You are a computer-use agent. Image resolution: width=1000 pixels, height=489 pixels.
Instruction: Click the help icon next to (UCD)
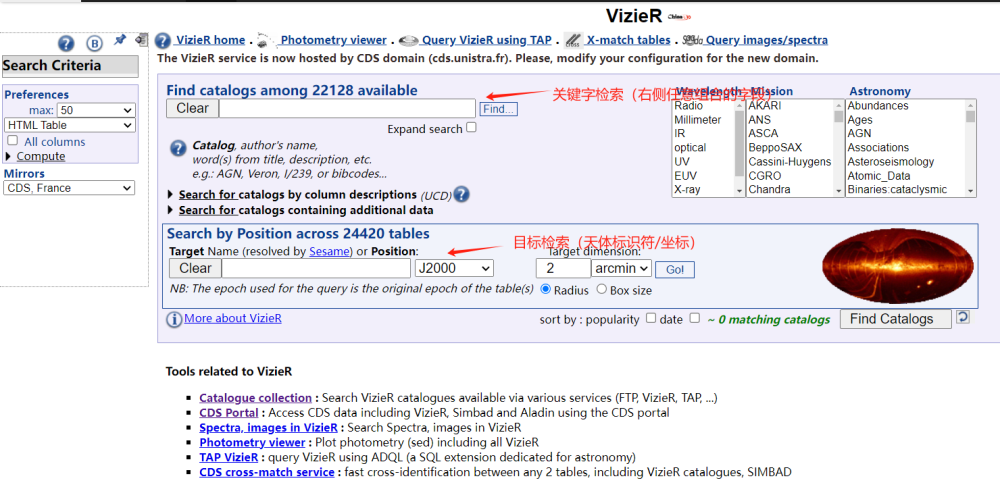point(462,194)
